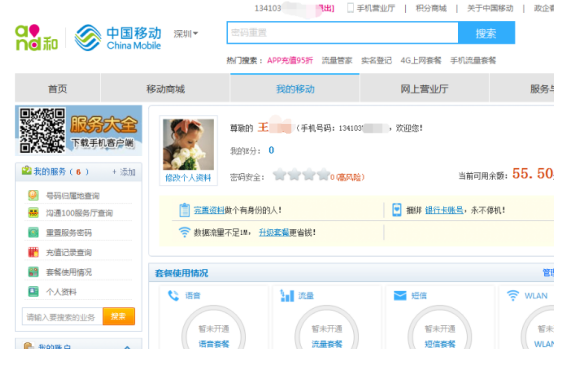This screenshot has height=381, width=570.
Task: Open the 银行卡账号 link
Action: [x=444, y=210]
